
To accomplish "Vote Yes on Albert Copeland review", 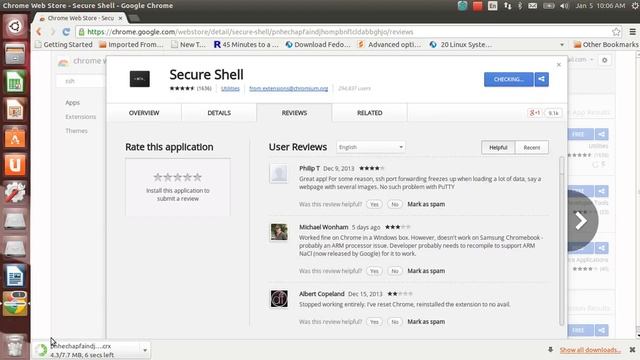I will tap(374, 322).
